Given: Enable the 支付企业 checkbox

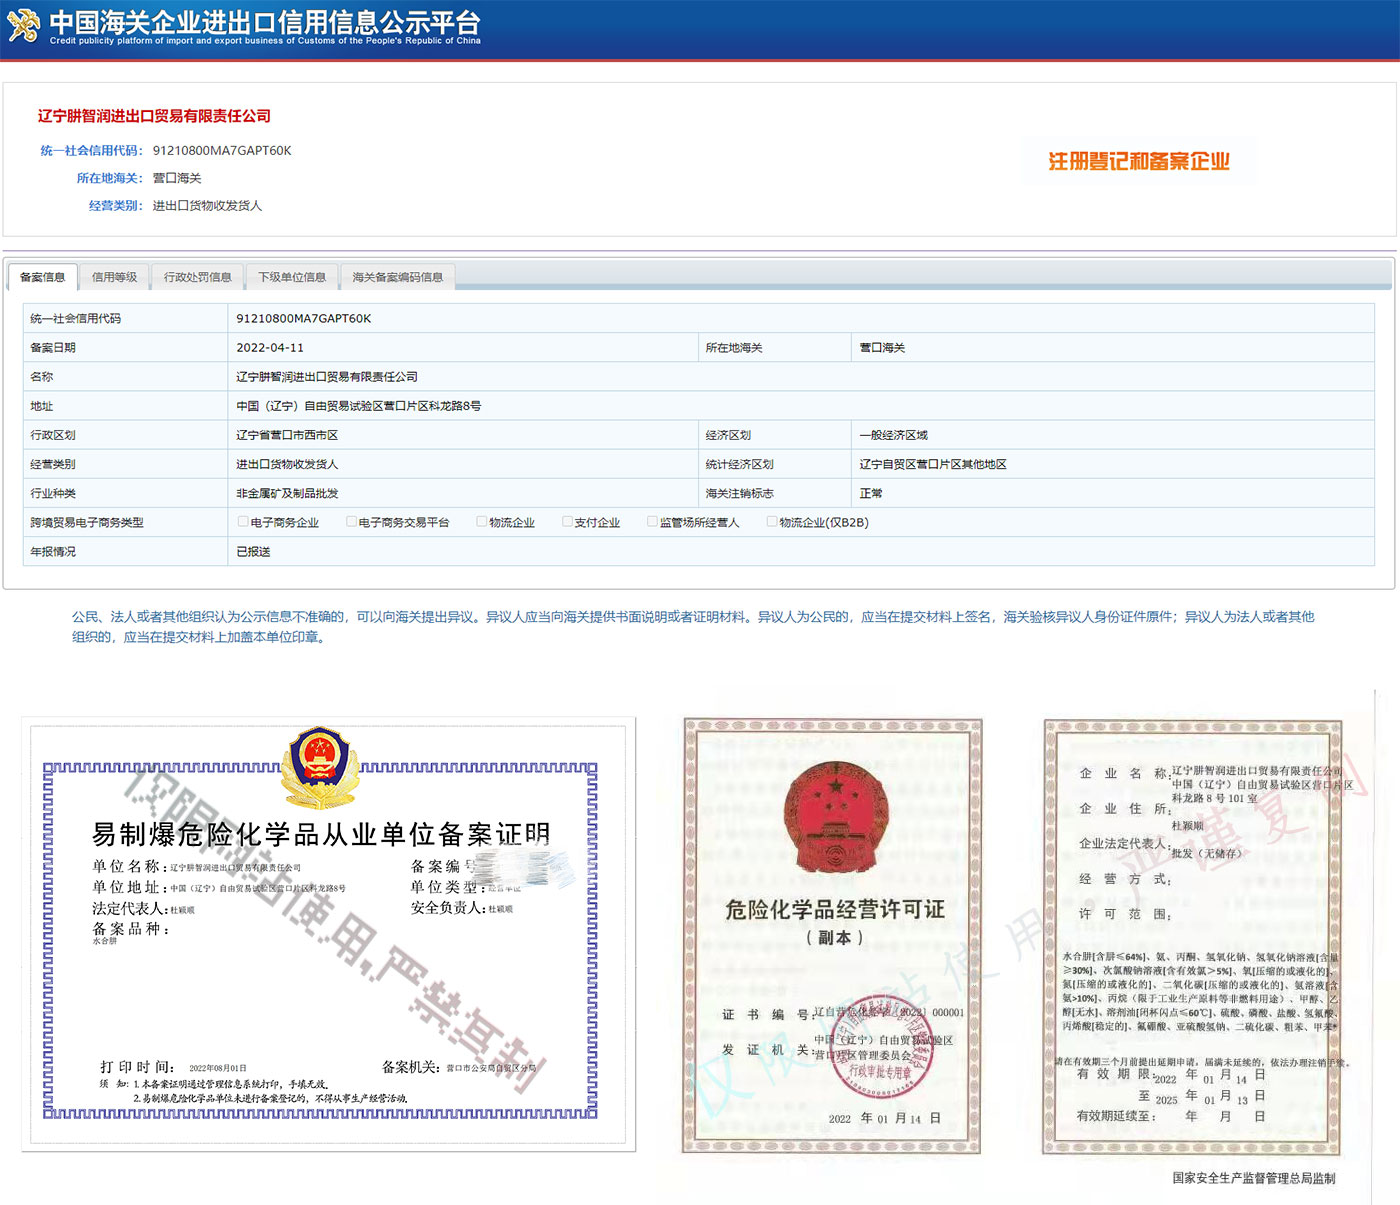Looking at the screenshot, I should click(567, 522).
